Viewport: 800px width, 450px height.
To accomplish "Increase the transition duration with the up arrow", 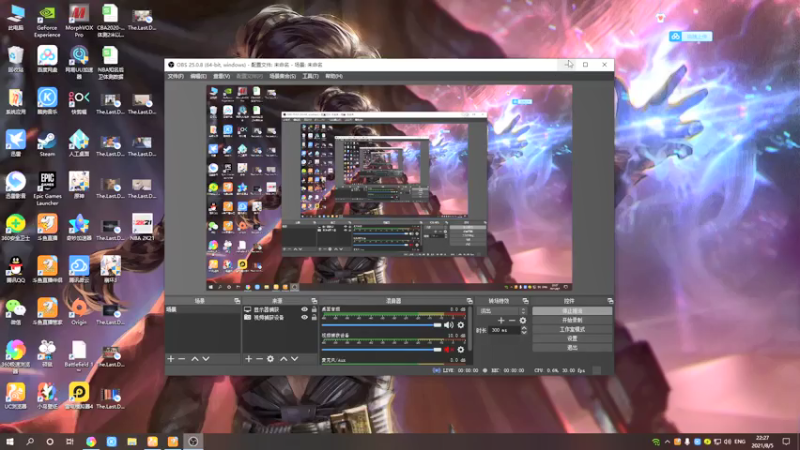I will [523, 328].
